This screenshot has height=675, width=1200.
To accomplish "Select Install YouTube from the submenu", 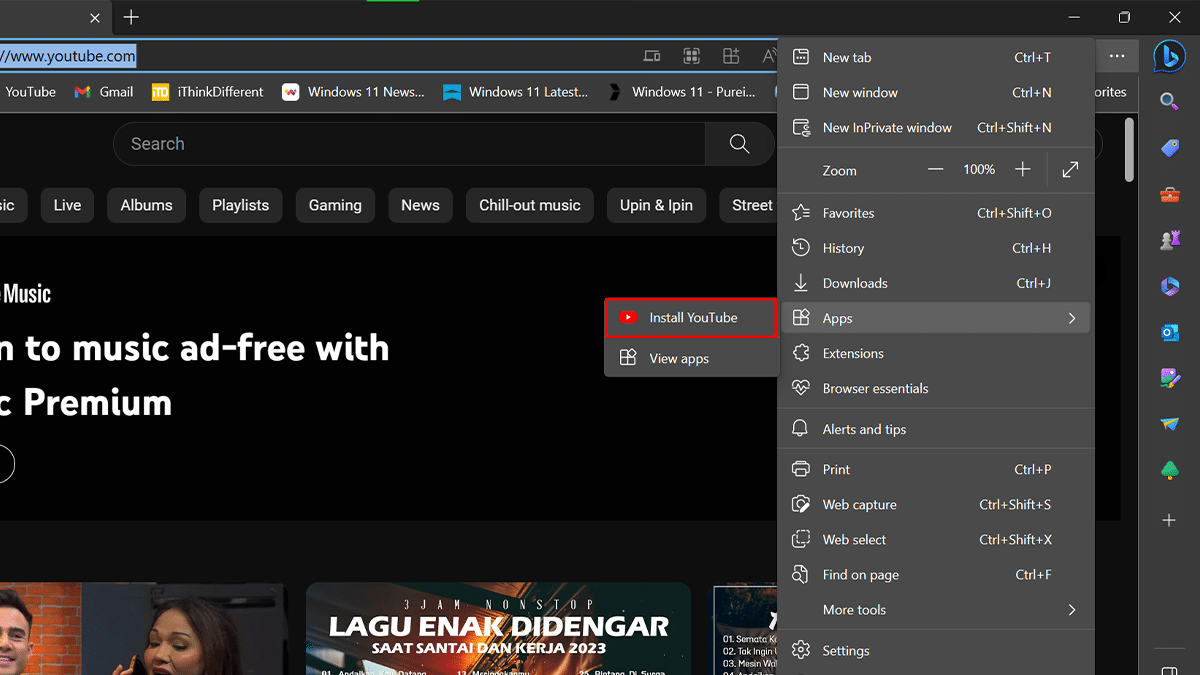I will point(692,318).
